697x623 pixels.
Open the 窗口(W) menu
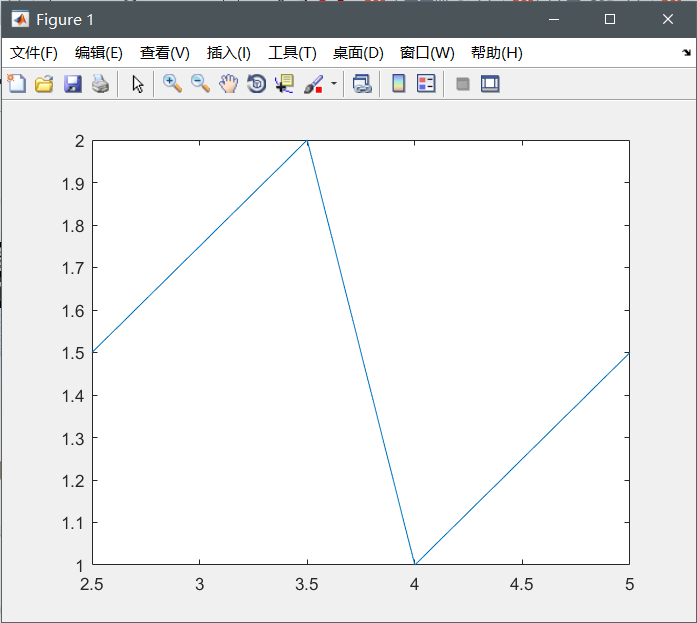tap(427, 53)
